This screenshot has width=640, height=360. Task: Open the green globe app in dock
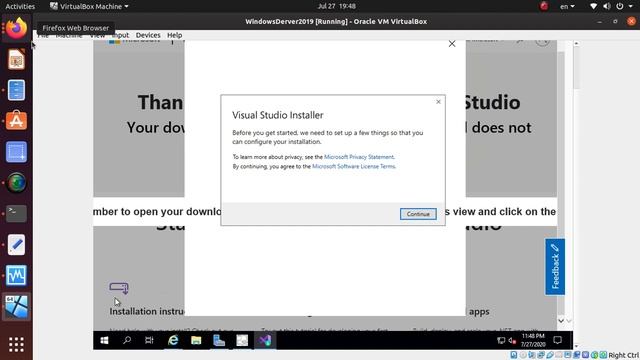[x=16, y=182]
